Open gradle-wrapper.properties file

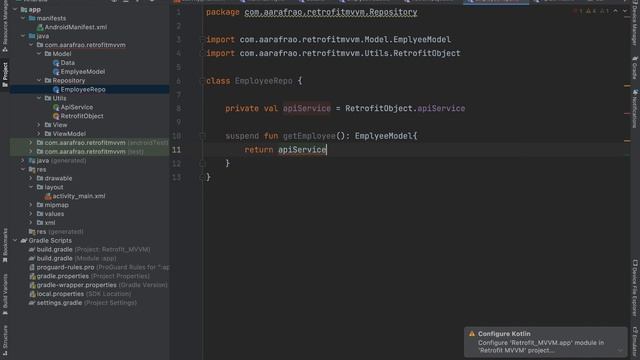[x=102, y=285]
